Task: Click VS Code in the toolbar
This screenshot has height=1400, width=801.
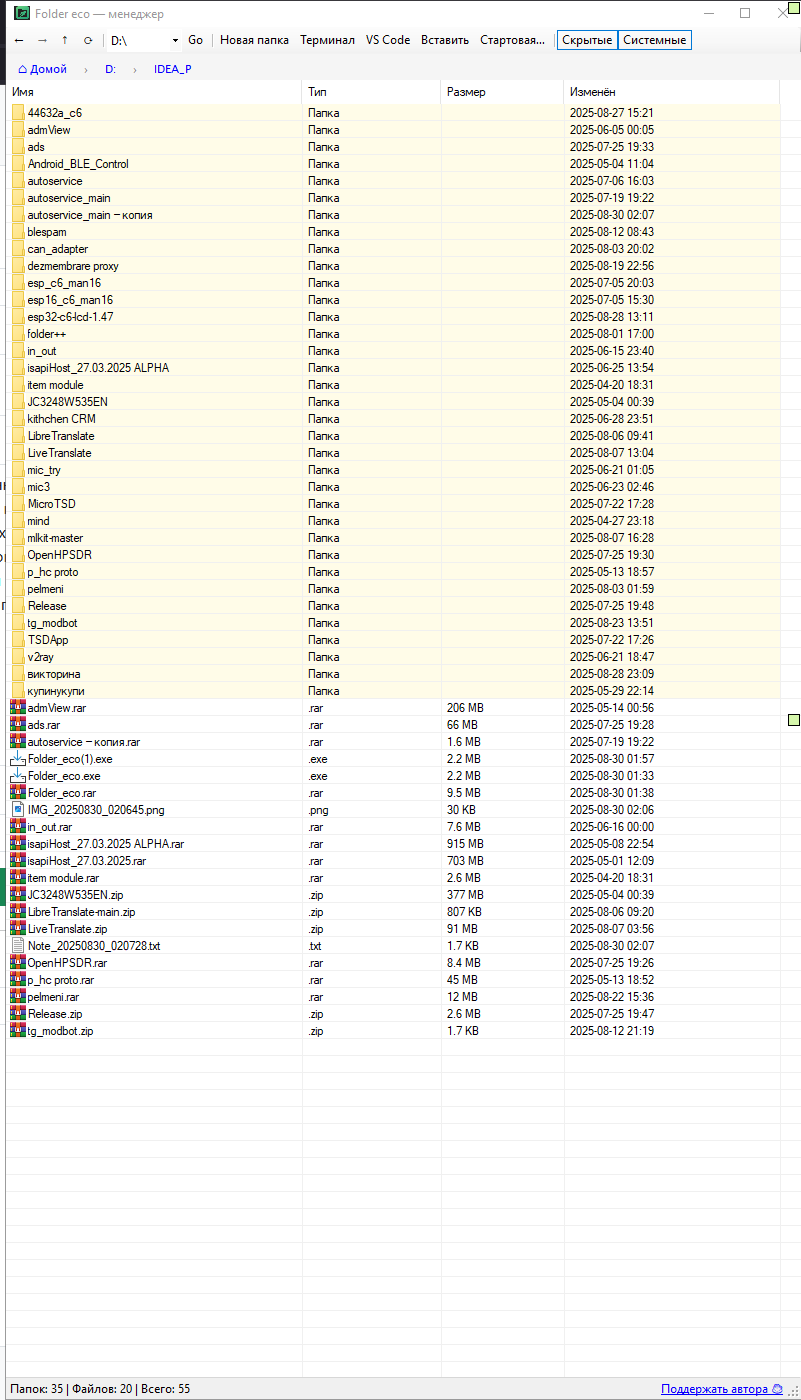Action: click(x=388, y=40)
